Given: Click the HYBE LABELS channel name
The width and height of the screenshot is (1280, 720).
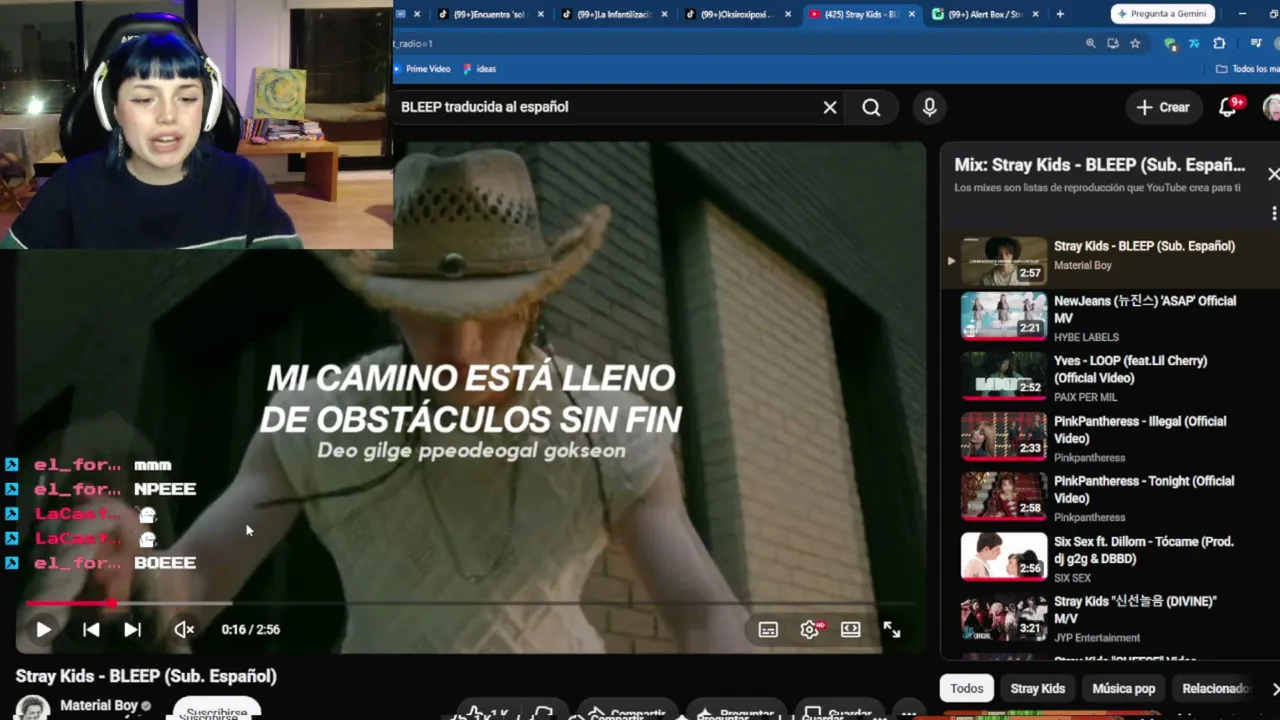Looking at the screenshot, I should coord(1086,338).
